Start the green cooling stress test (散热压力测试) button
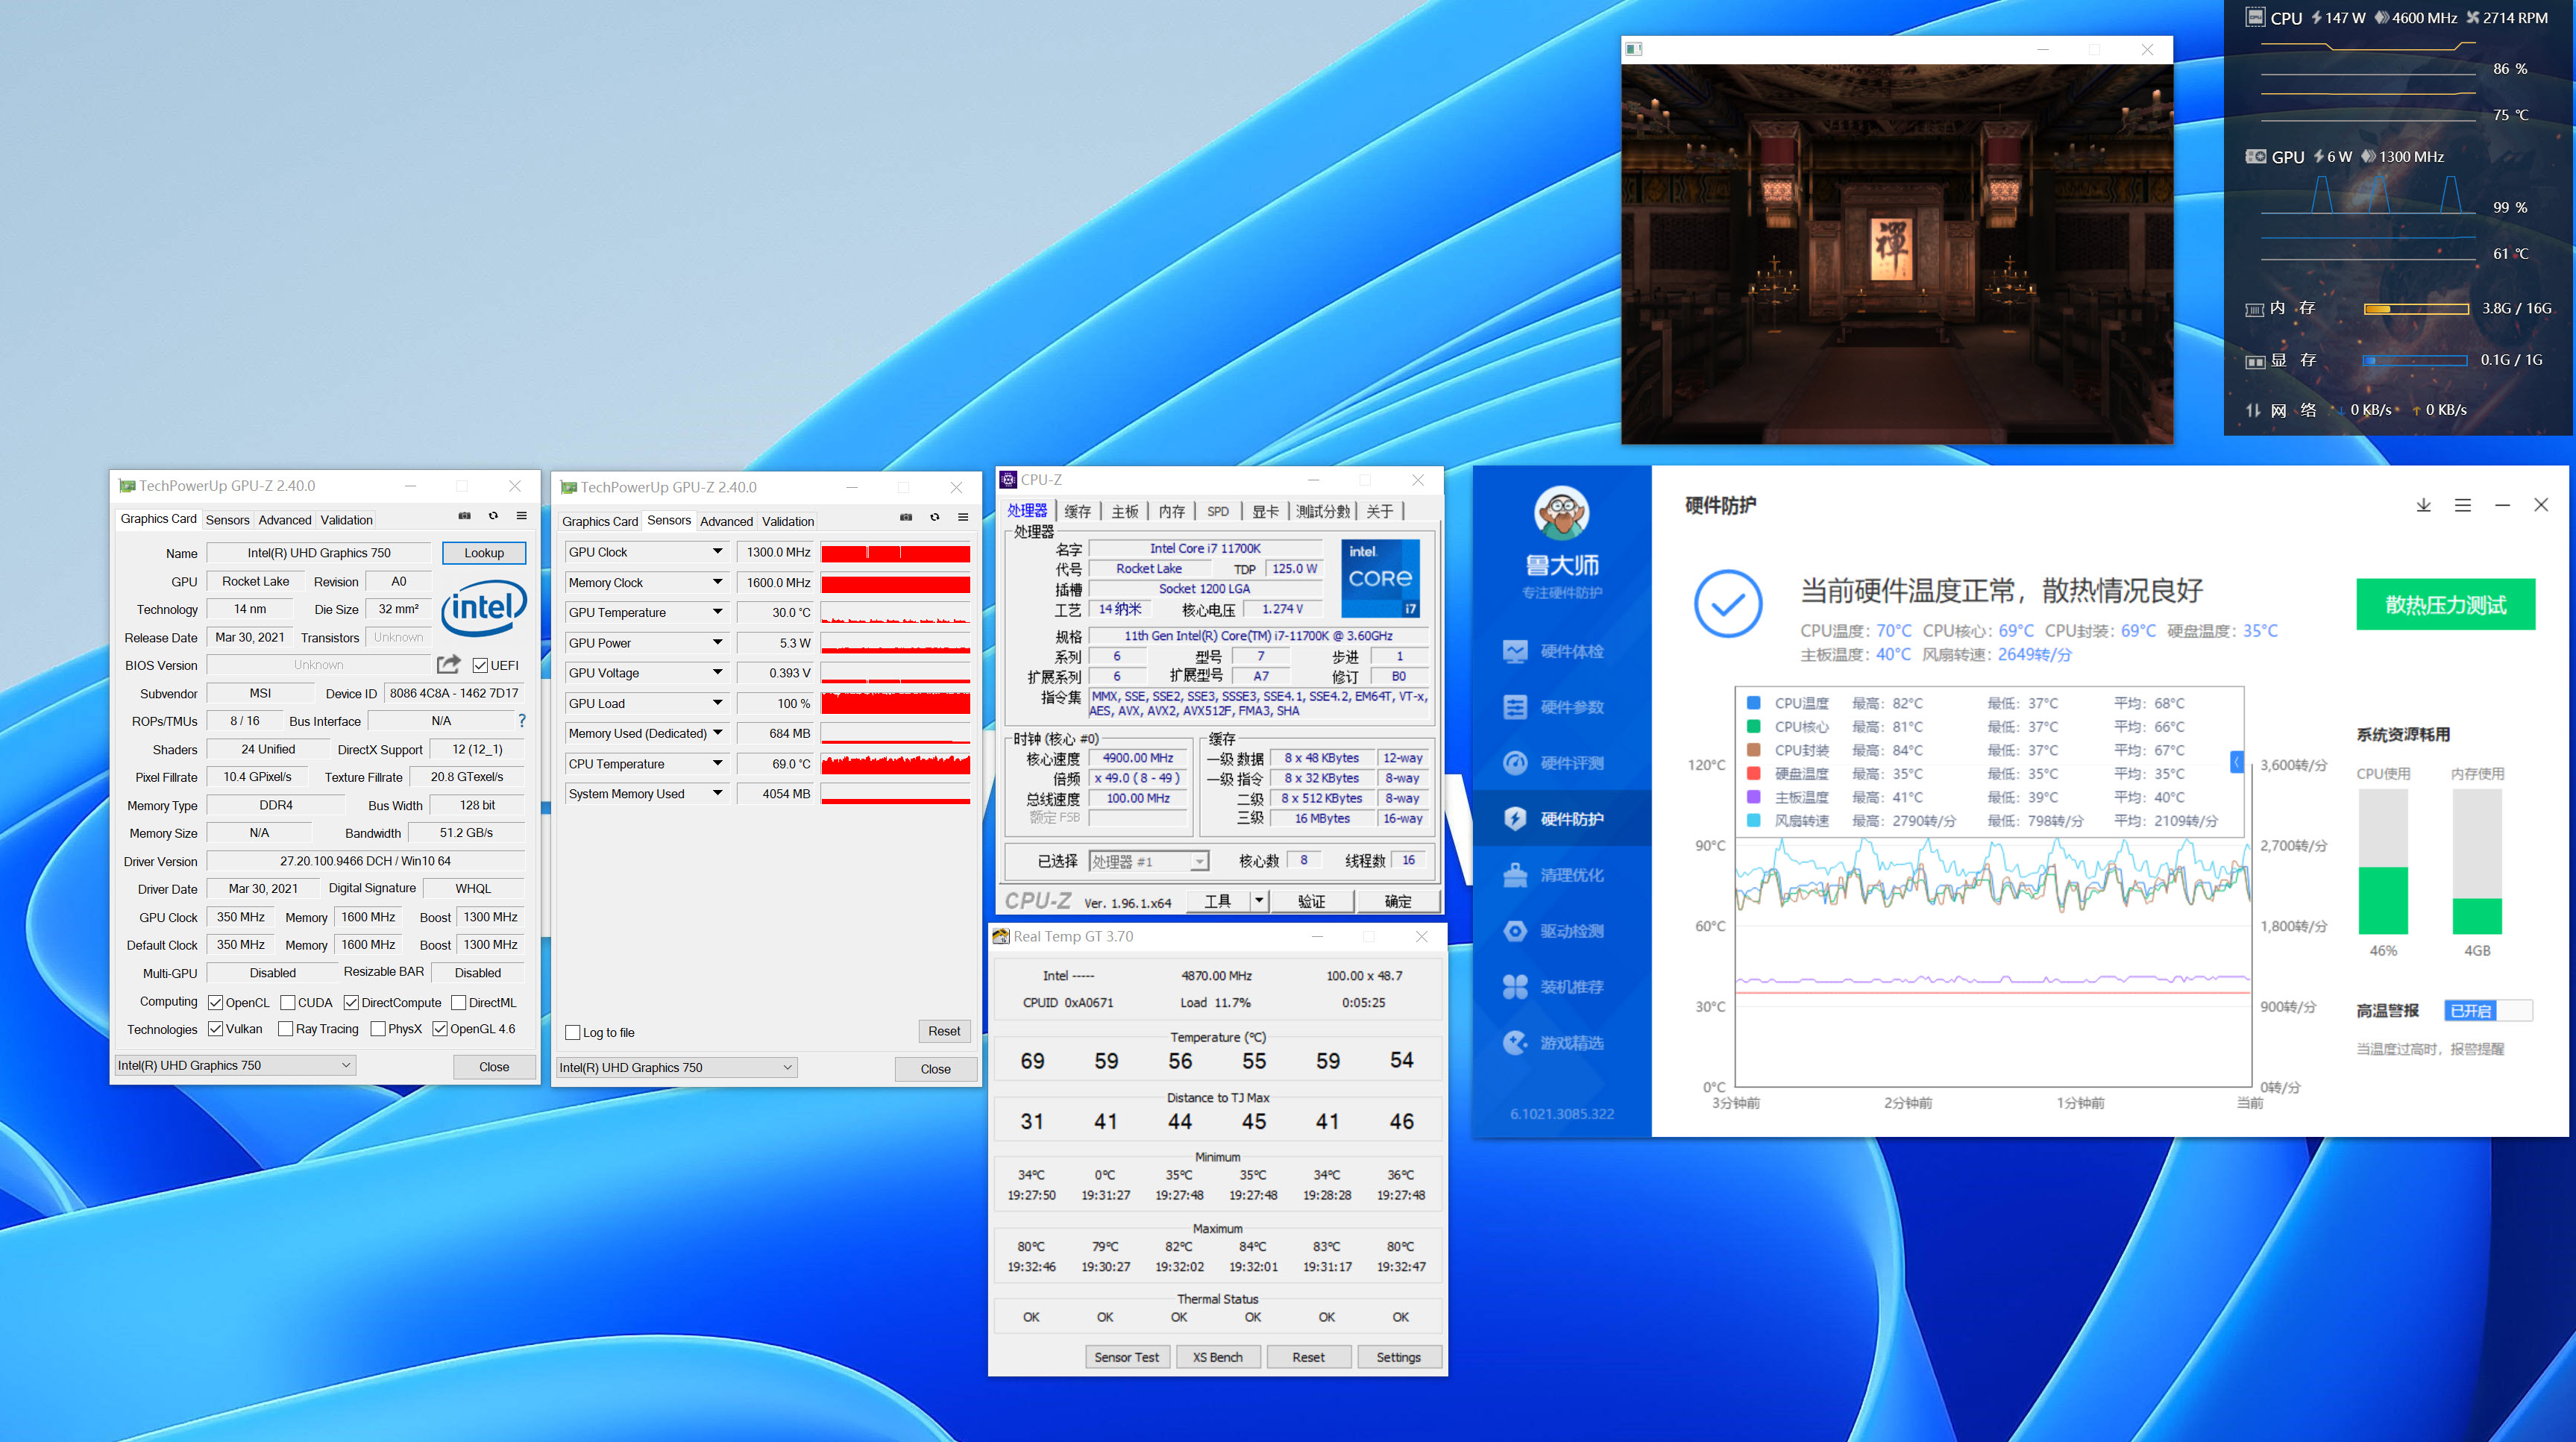The image size is (2576, 1442). point(2445,604)
